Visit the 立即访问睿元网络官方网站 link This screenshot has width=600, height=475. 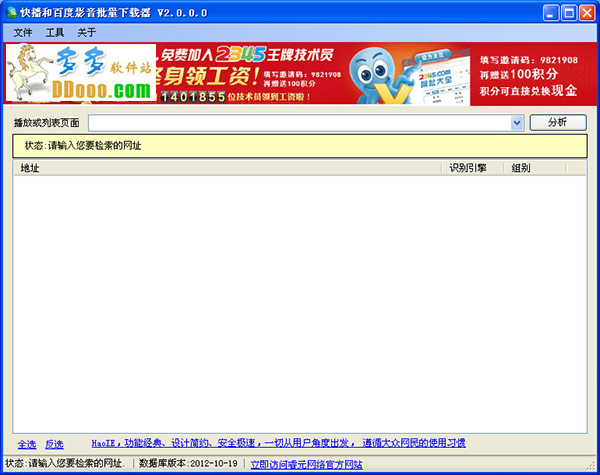(307, 465)
